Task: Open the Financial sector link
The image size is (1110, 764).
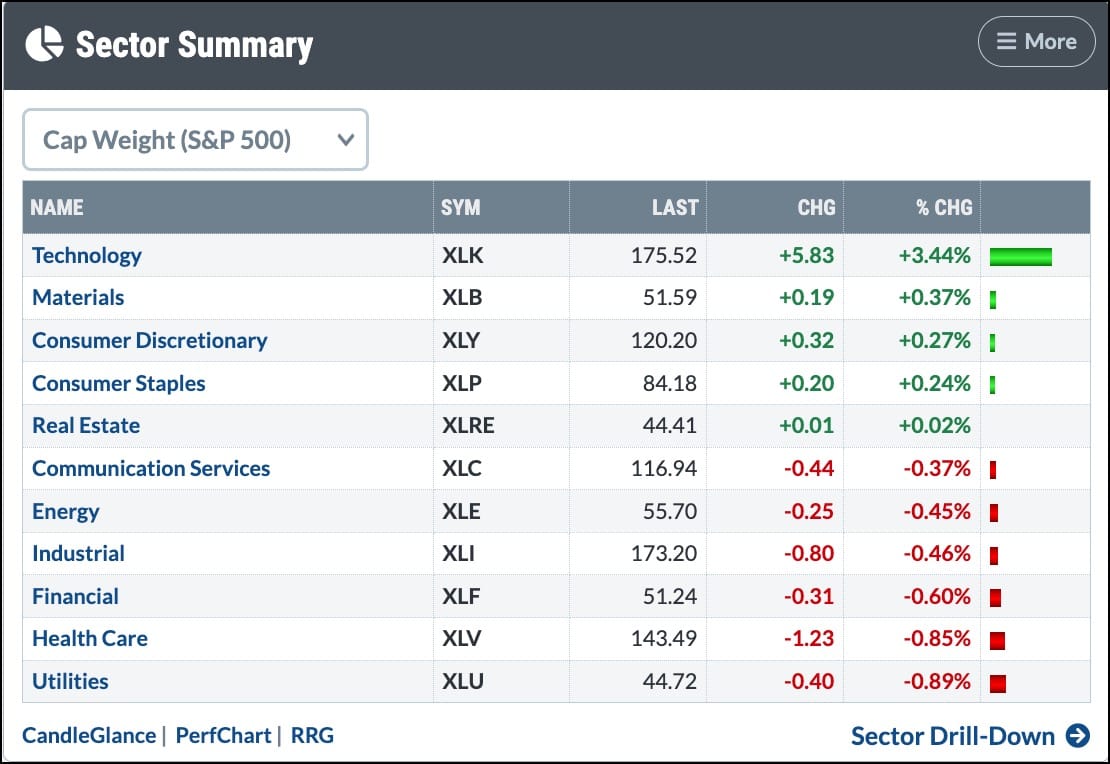Action: [75, 596]
